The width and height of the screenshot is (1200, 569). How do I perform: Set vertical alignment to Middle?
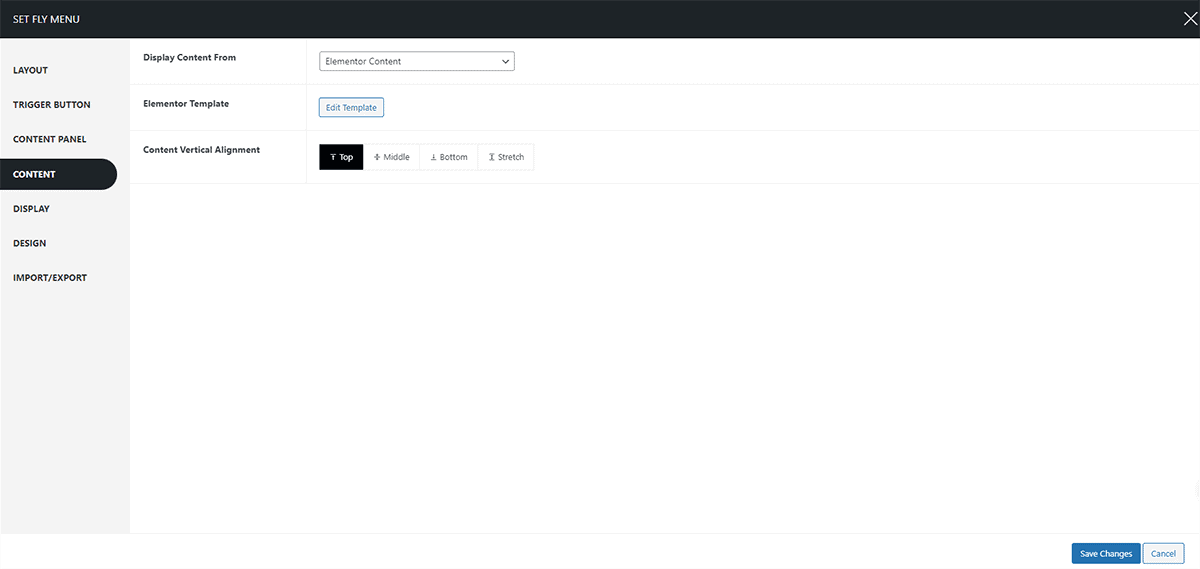coord(392,157)
